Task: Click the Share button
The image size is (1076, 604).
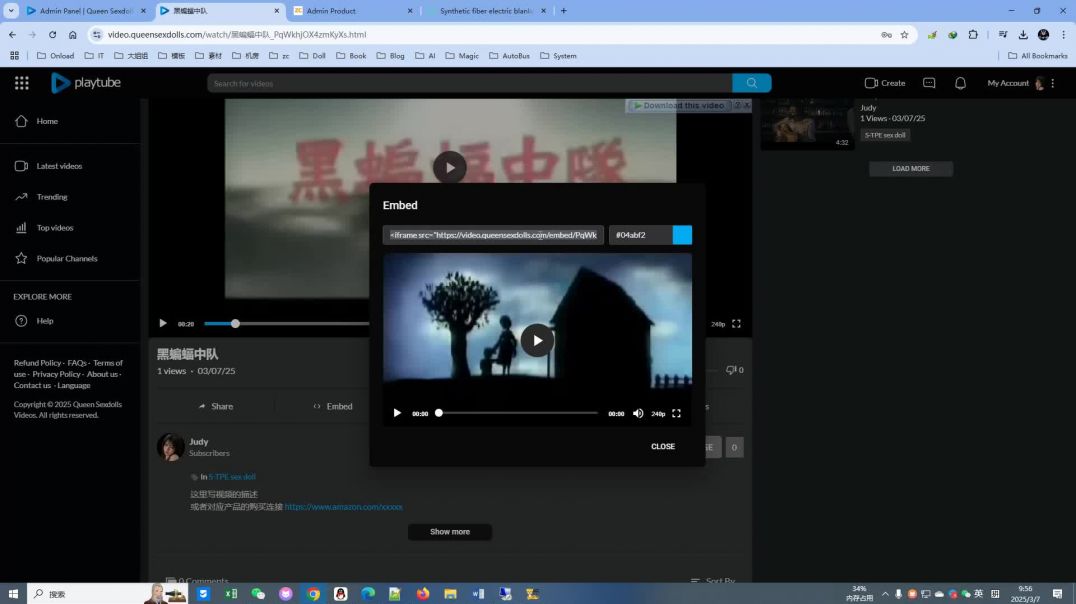Action: click(215, 406)
